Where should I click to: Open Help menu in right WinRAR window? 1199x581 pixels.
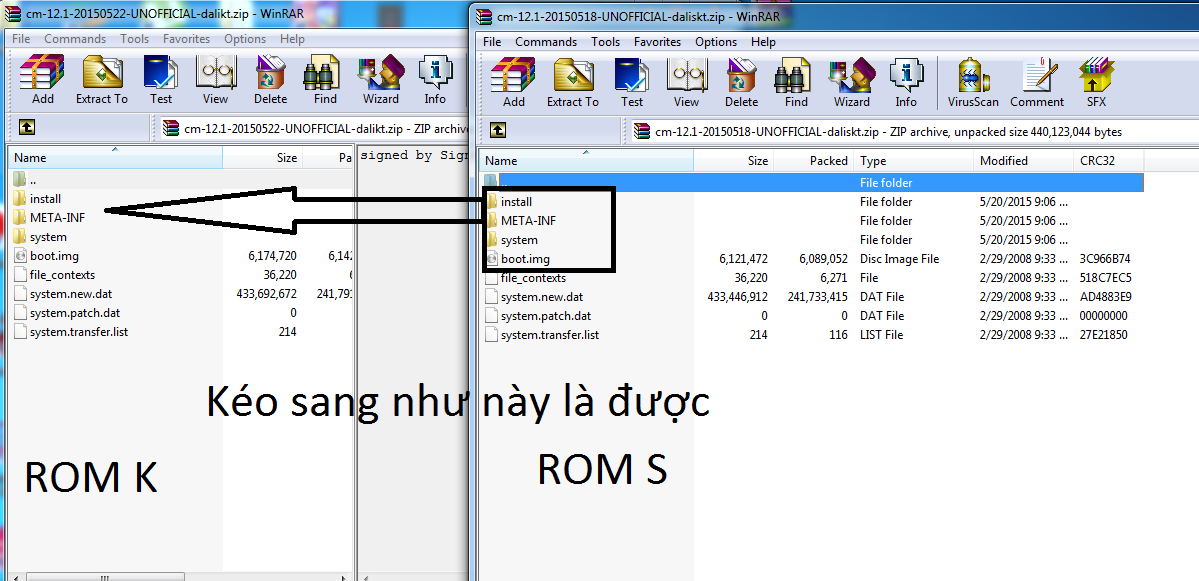763,42
